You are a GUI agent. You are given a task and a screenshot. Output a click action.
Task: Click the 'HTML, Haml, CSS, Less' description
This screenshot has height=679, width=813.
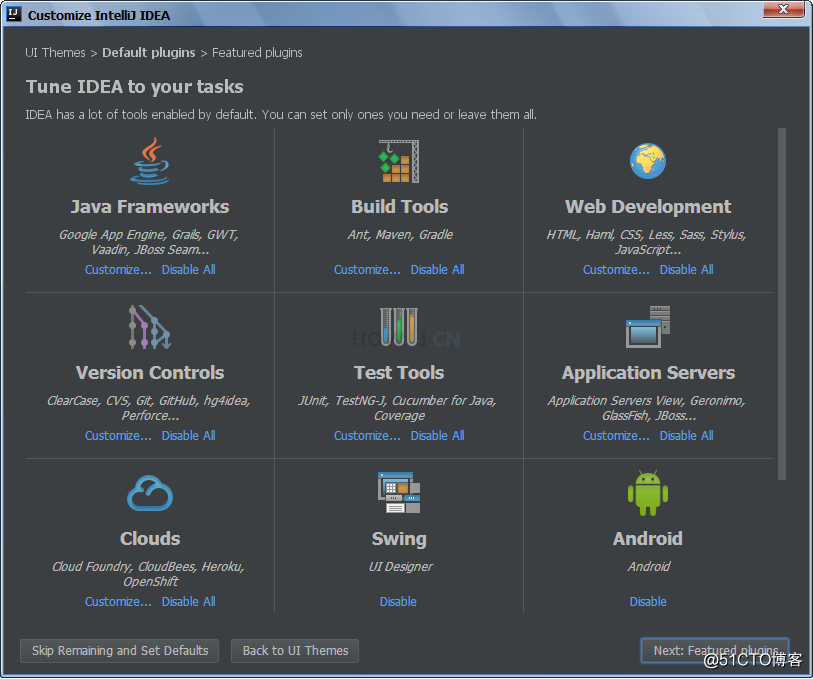coord(647,242)
